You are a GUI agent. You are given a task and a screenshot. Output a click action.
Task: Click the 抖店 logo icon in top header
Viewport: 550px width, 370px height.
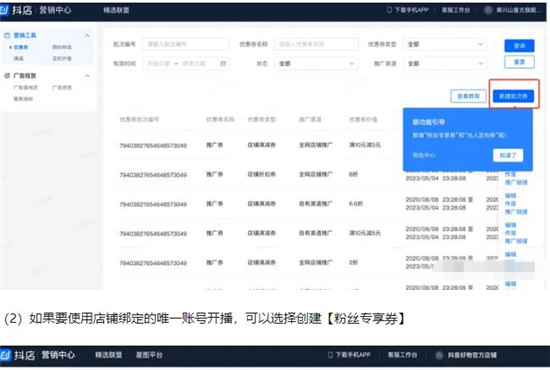click(x=4, y=10)
